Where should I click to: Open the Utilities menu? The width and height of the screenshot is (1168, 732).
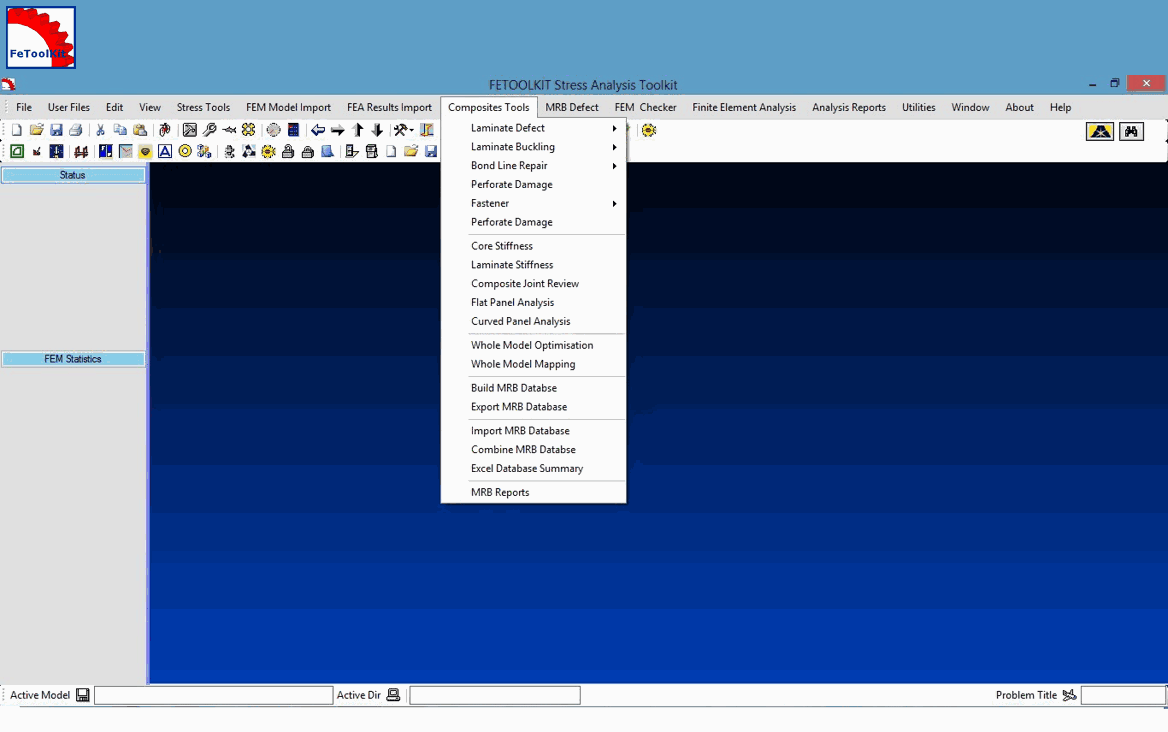(918, 107)
